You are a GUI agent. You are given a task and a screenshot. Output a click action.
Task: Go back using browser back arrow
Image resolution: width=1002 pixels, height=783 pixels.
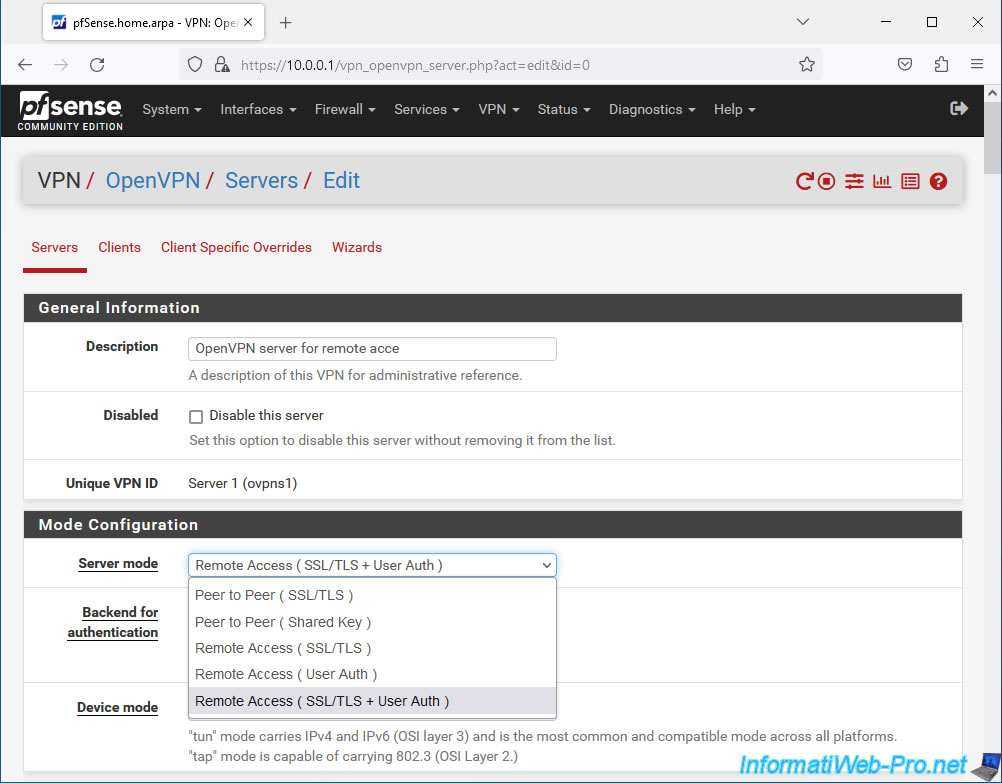(x=25, y=65)
